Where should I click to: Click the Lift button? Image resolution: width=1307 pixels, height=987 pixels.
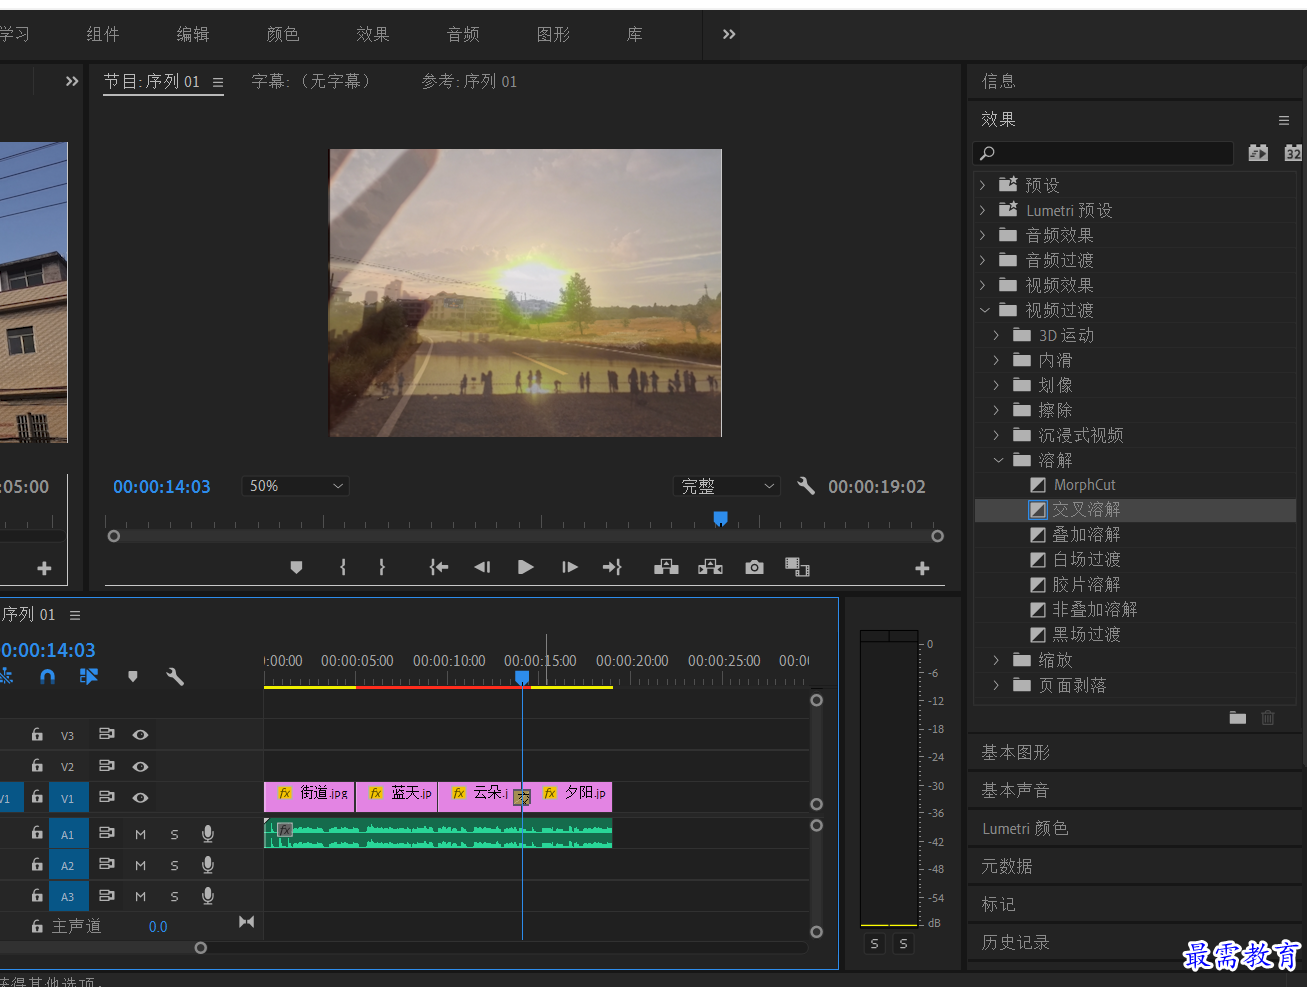pyautogui.click(x=666, y=567)
